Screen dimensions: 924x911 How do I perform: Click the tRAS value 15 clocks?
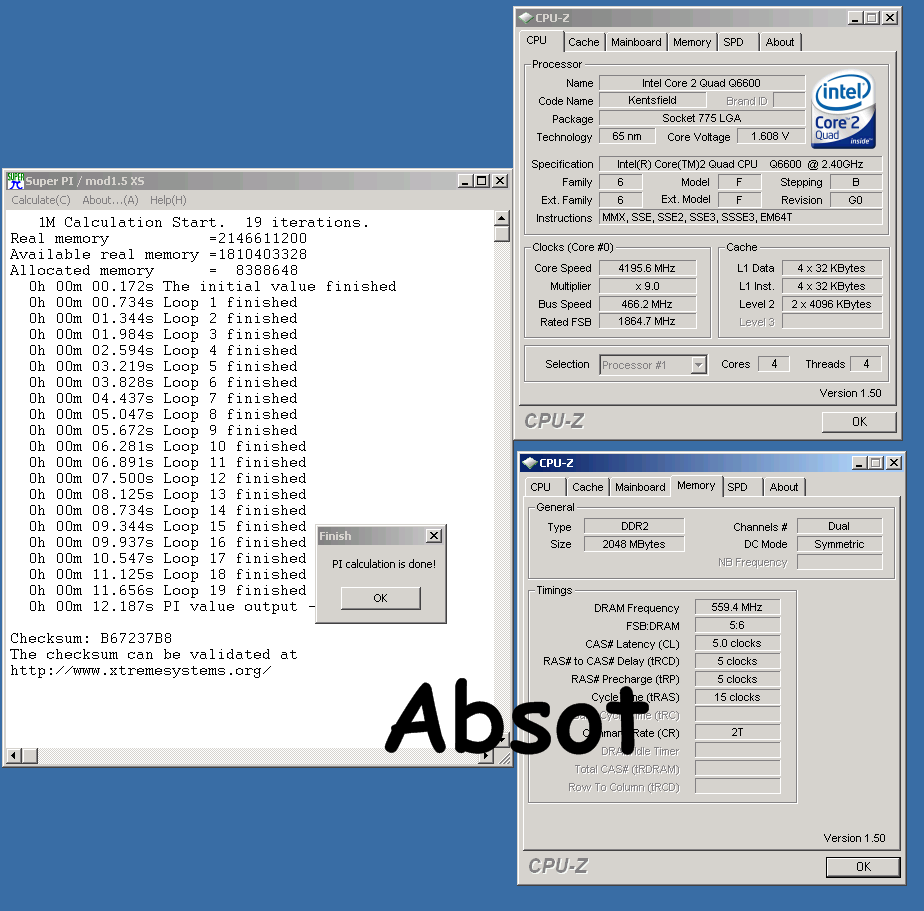[x=737, y=697]
